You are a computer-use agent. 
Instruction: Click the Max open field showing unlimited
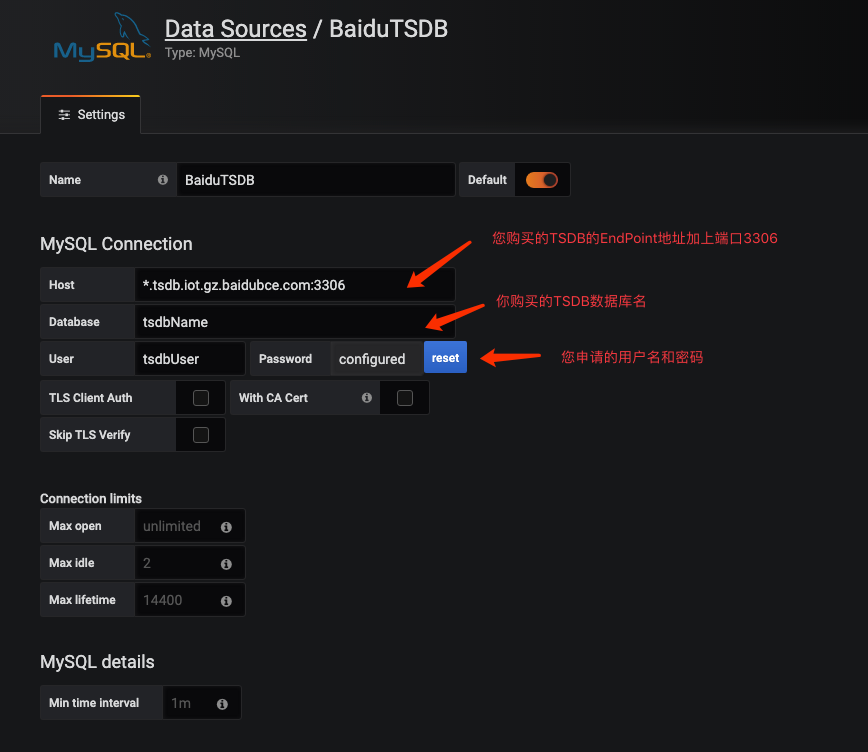coord(190,526)
